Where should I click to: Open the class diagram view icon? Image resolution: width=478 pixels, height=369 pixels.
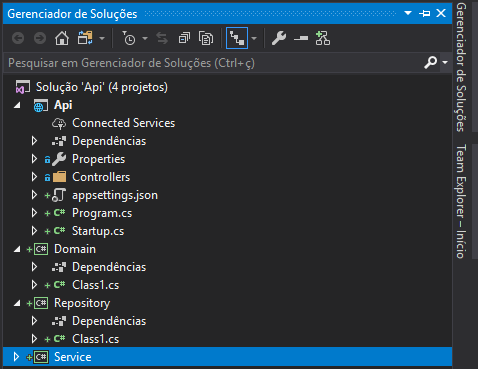point(323,38)
